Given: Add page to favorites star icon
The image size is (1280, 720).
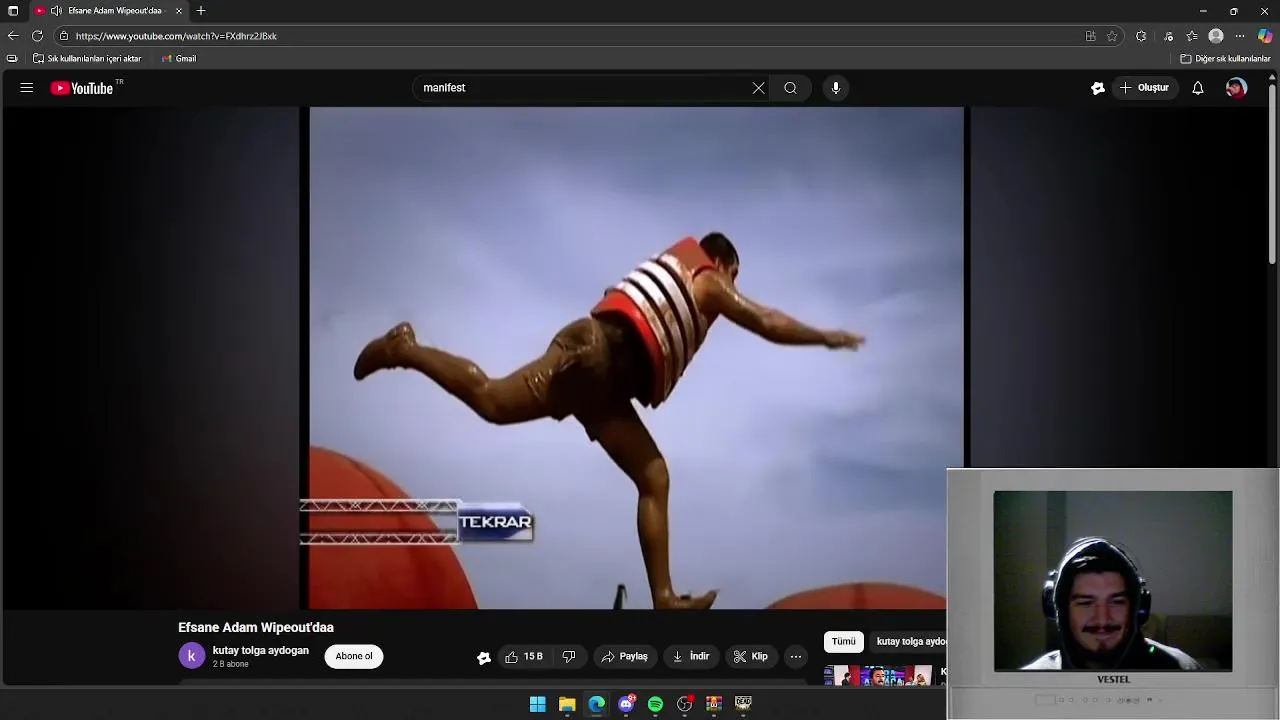Looking at the screenshot, I should [x=1112, y=36].
